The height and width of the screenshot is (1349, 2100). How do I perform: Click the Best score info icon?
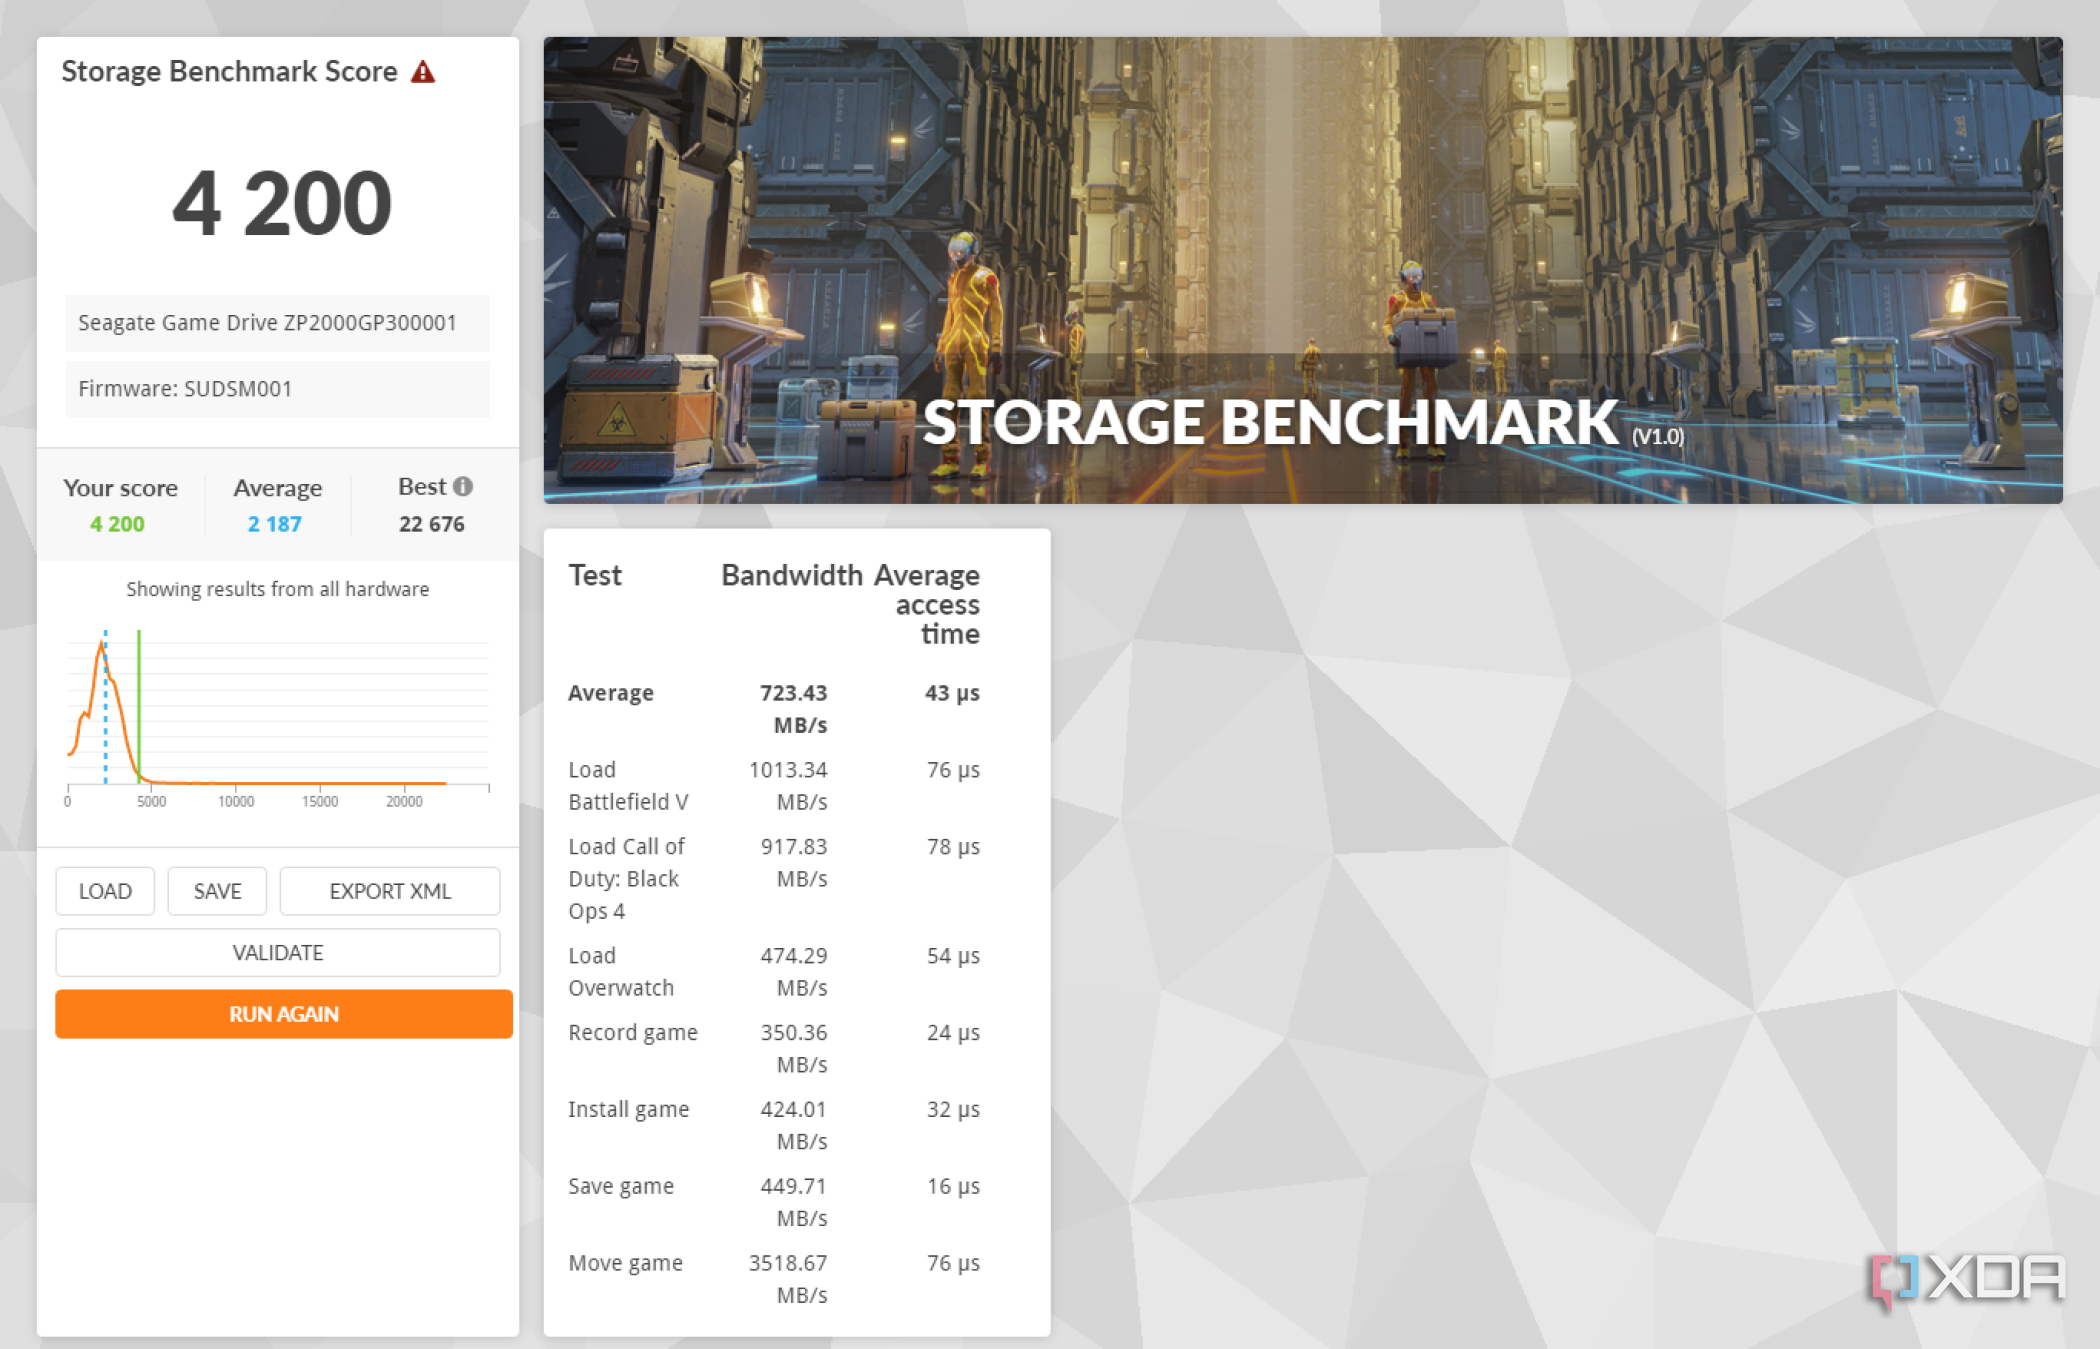[x=463, y=487]
